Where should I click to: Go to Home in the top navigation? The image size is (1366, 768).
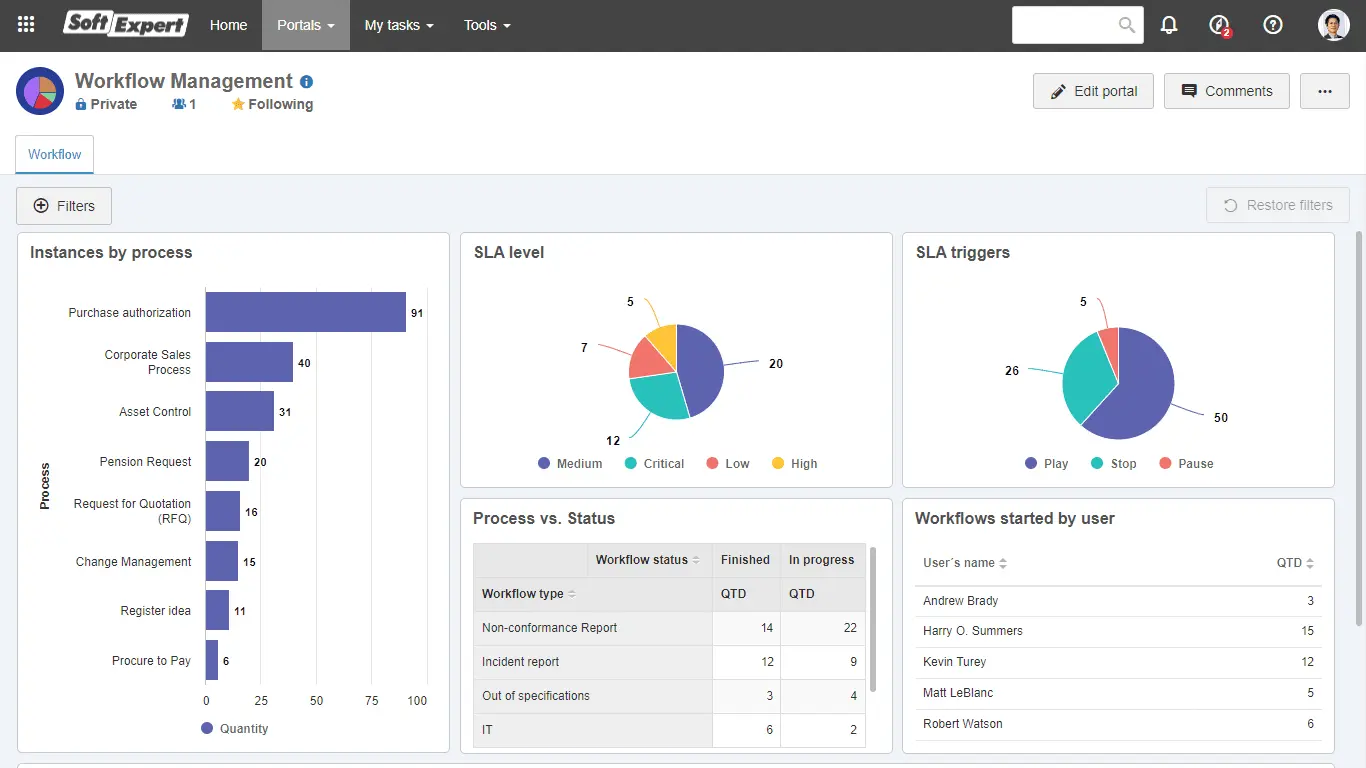[228, 25]
